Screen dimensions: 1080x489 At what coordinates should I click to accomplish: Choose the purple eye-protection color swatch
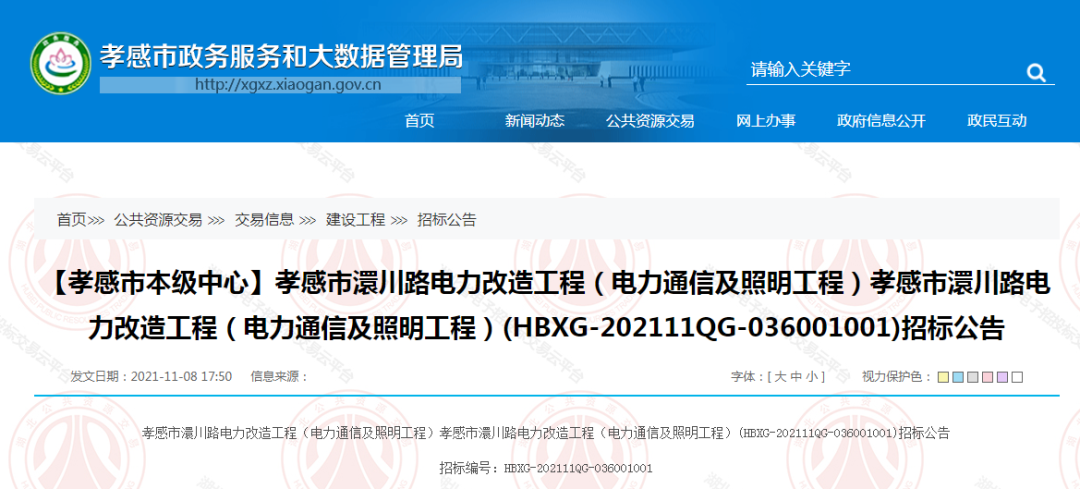point(1002,377)
